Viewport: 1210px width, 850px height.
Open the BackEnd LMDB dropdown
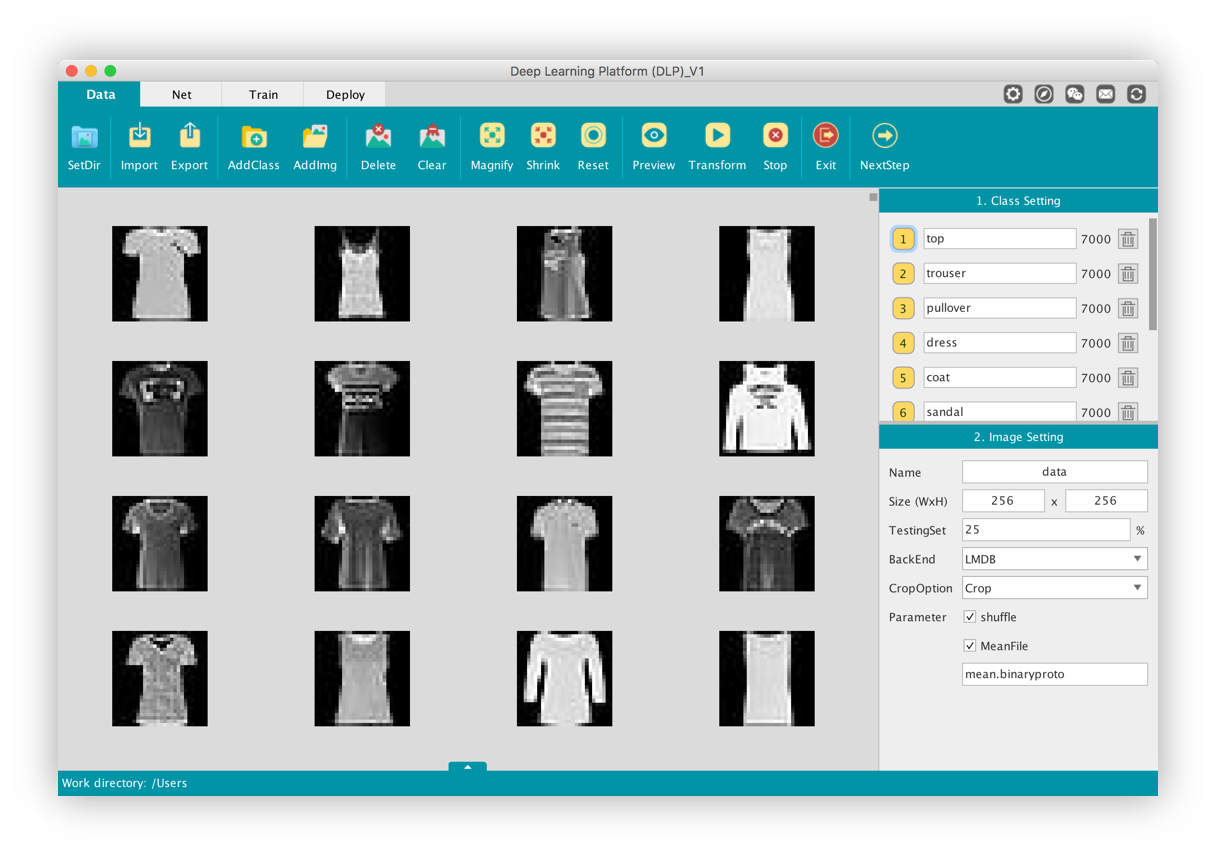click(x=1054, y=559)
